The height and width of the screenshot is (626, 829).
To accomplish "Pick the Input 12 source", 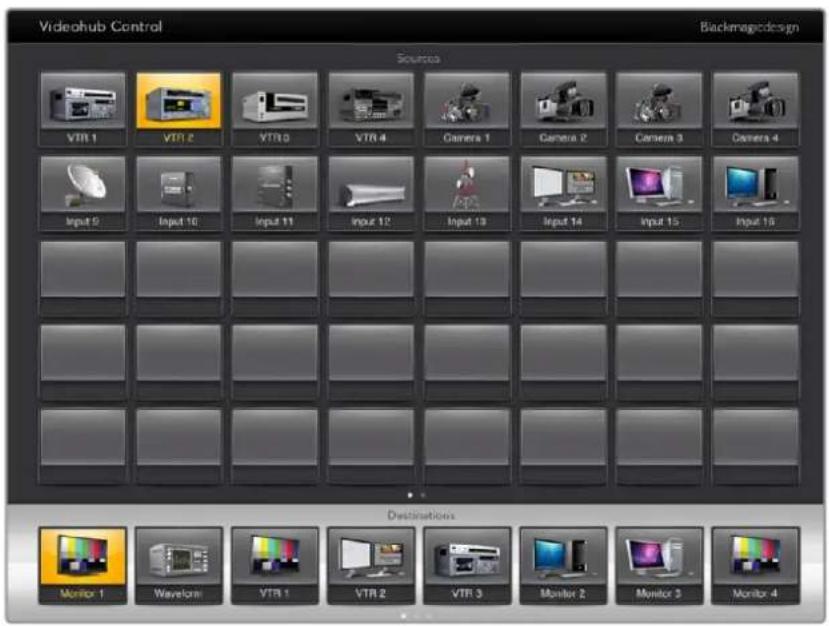I will [371, 193].
